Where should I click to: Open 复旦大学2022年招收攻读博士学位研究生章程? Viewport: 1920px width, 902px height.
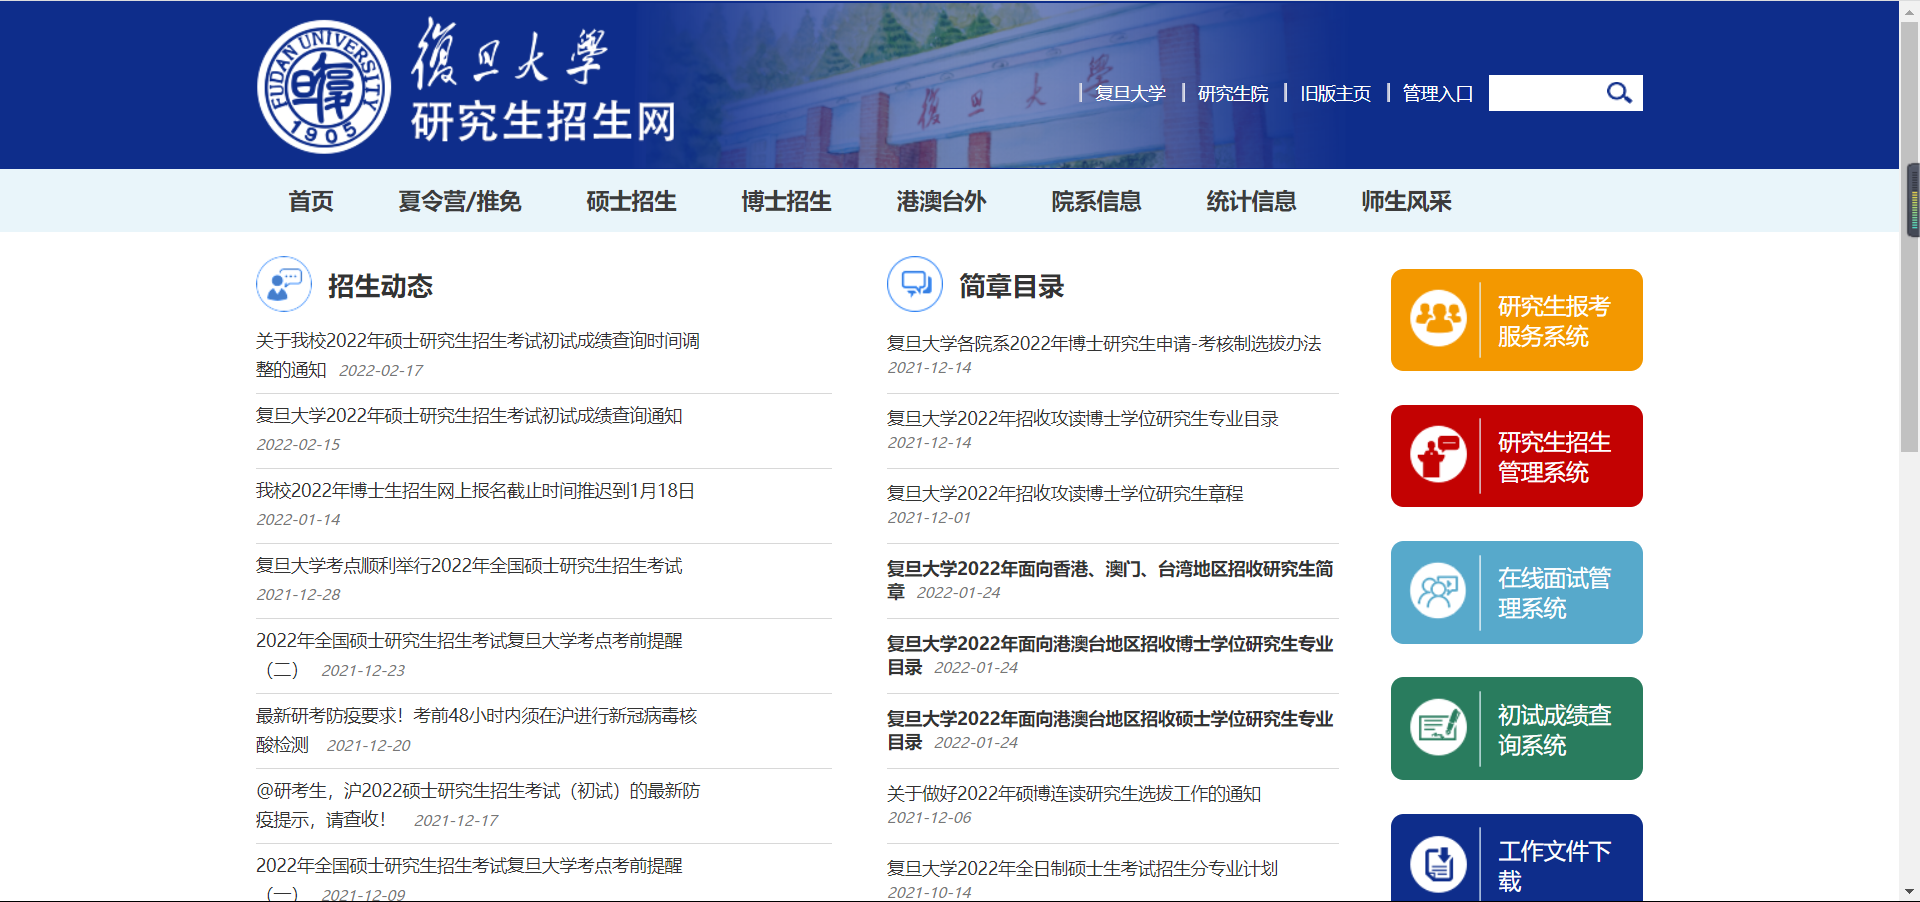pyautogui.click(x=1064, y=492)
